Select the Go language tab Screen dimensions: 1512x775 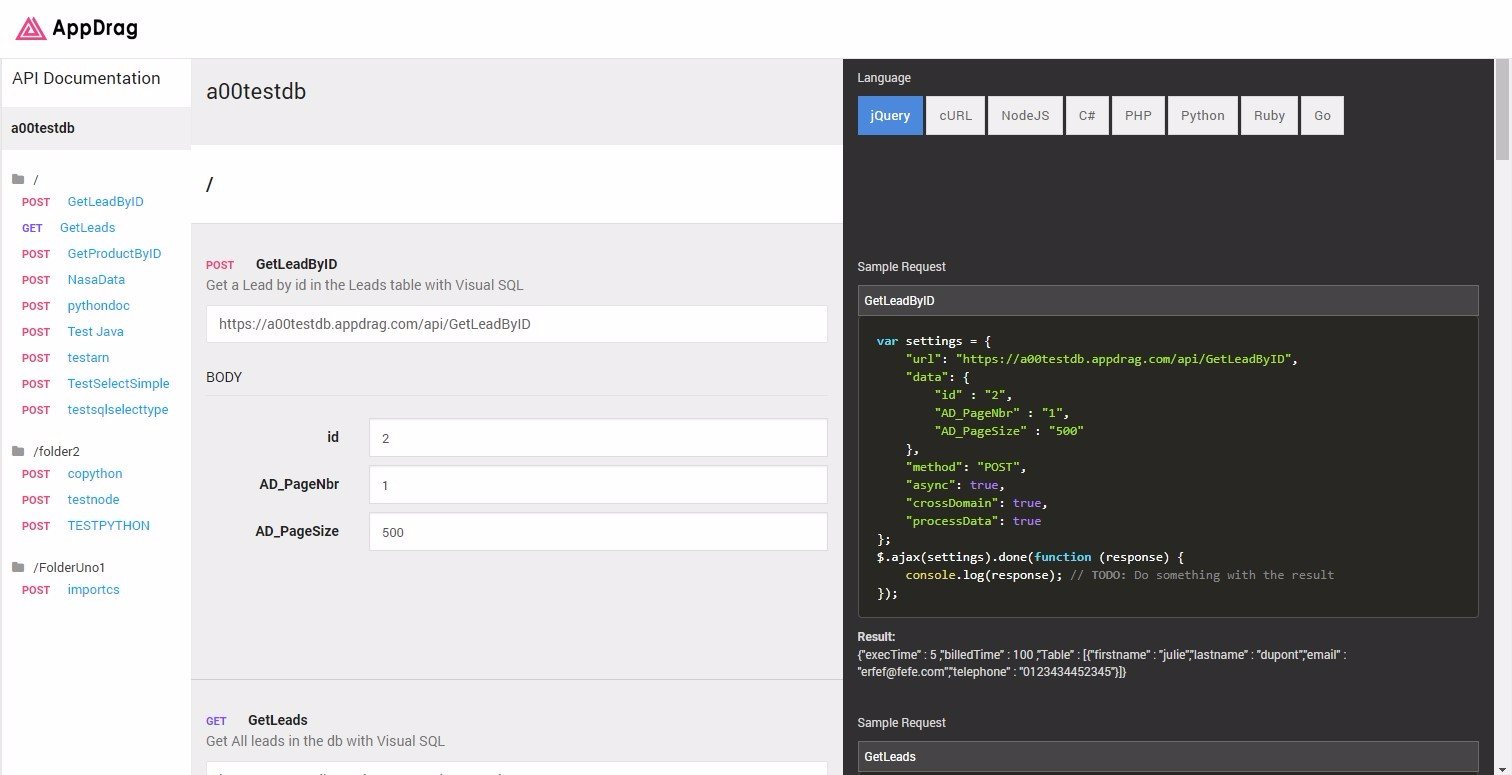[1322, 116]
